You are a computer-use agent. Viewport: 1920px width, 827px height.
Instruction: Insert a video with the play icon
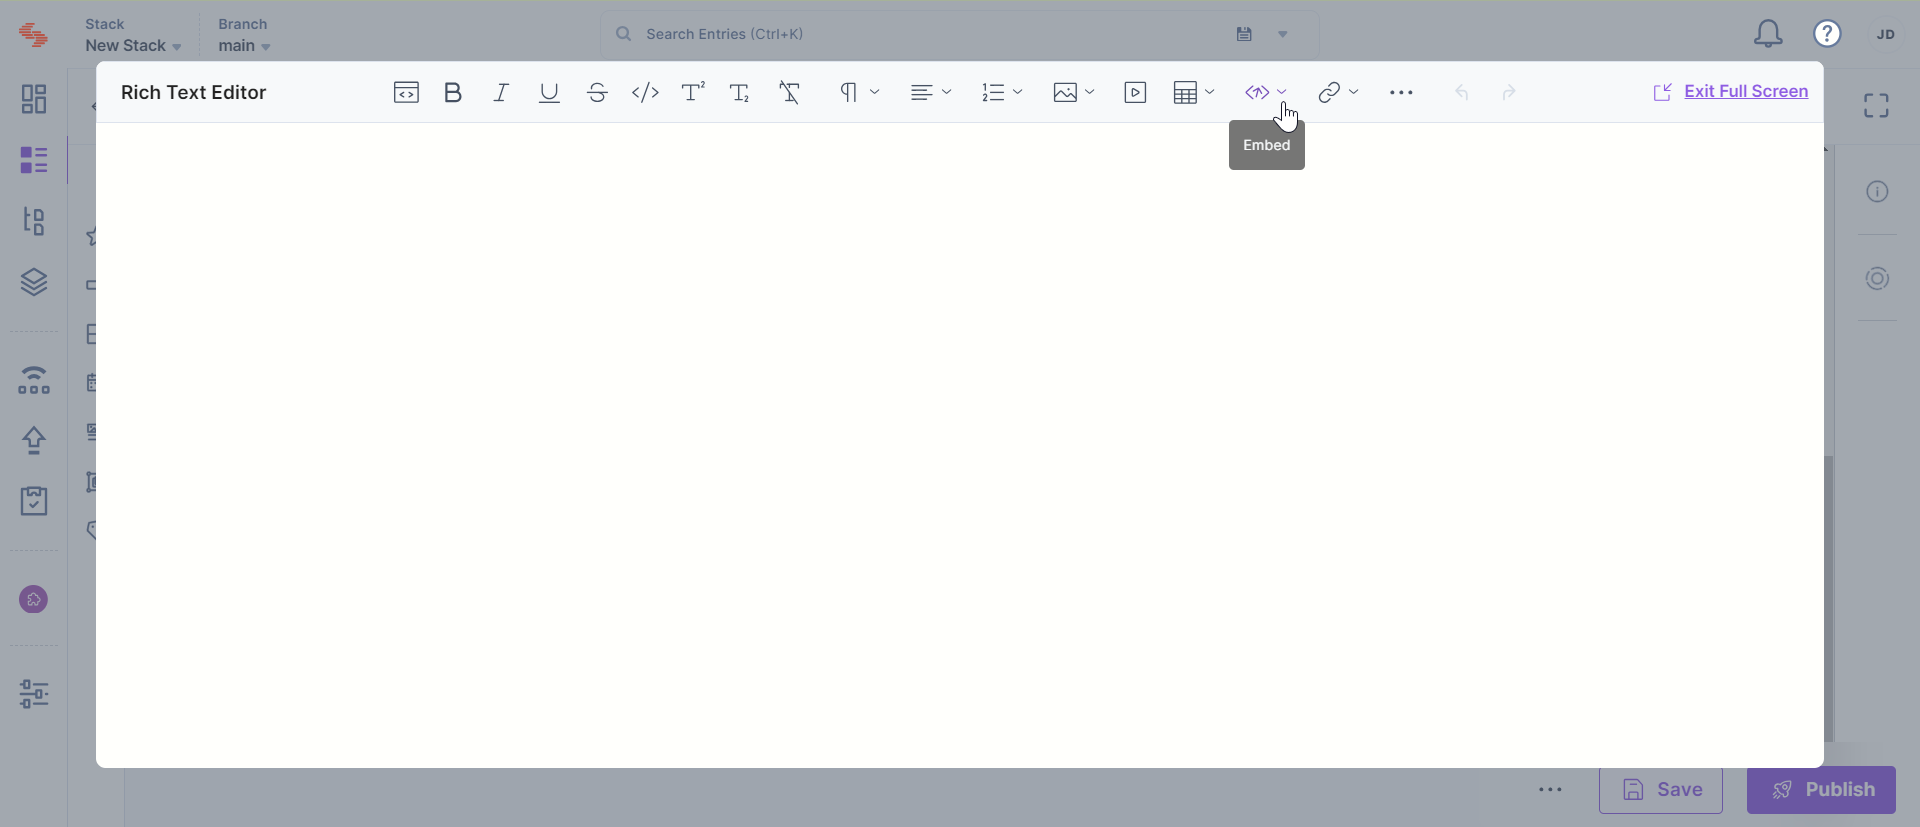pyautogui.click(x=1135, y=92)
